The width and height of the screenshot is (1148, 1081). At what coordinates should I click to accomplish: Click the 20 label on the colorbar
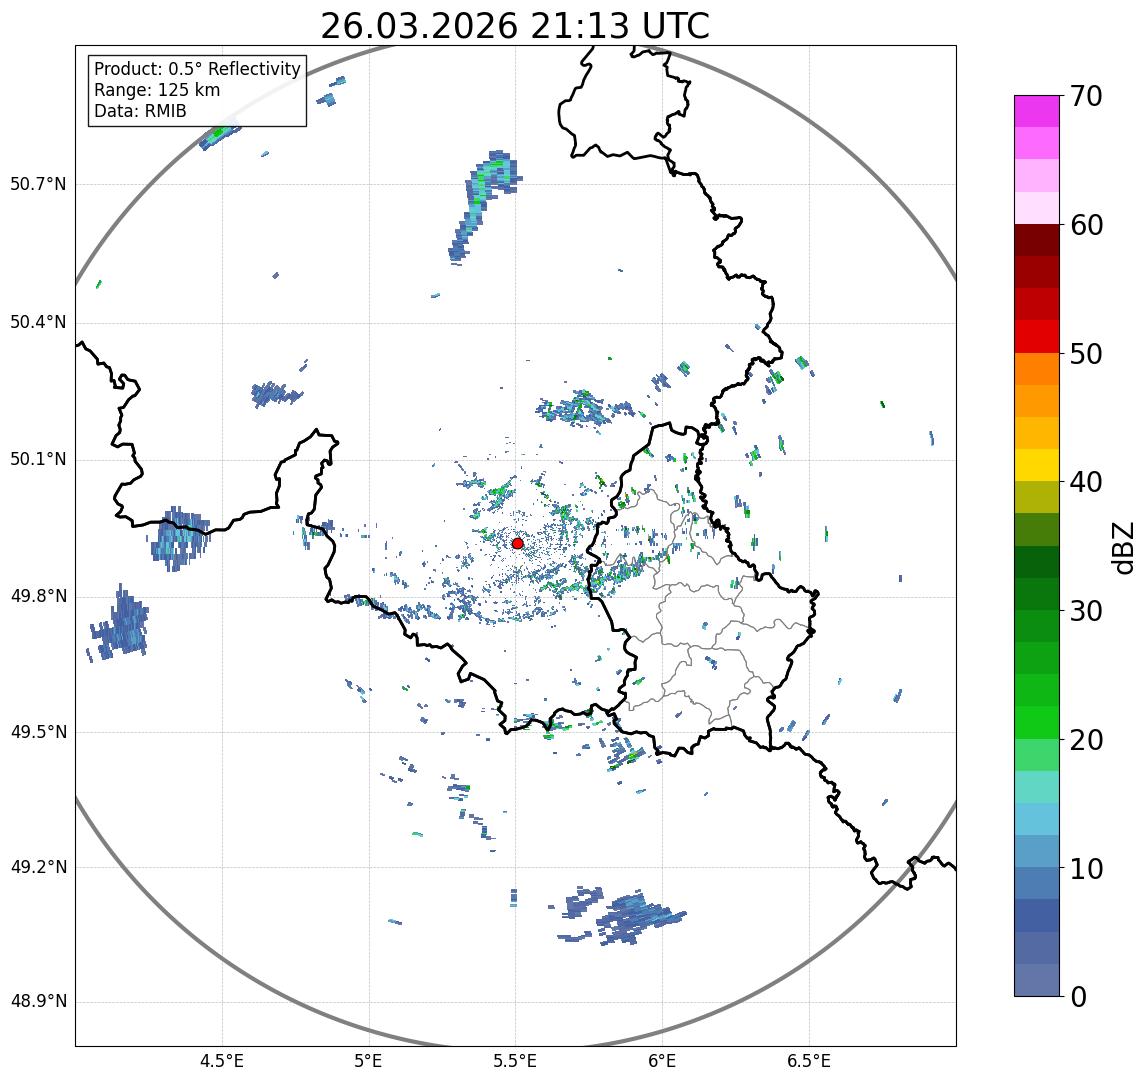[x=1086, y=740]
